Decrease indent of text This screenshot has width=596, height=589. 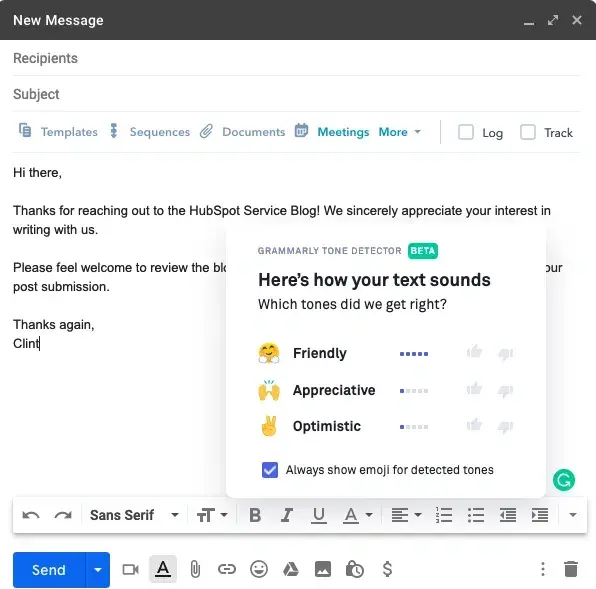click(507, 515)
